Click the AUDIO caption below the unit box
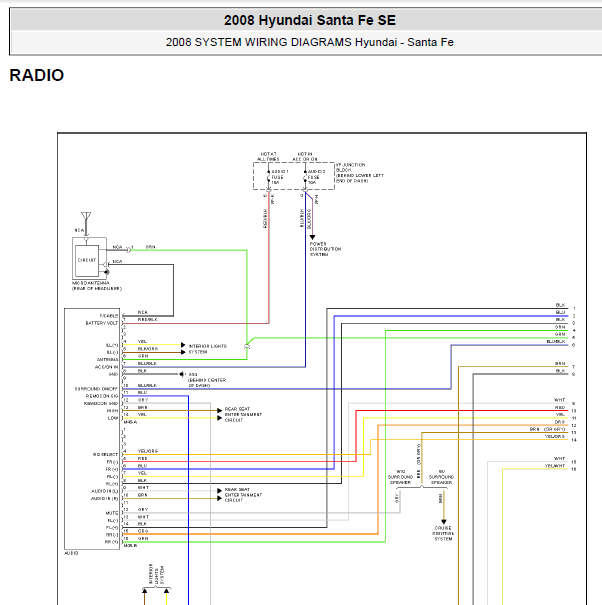Viewport: 602px width, 605px height. (71, 553)
